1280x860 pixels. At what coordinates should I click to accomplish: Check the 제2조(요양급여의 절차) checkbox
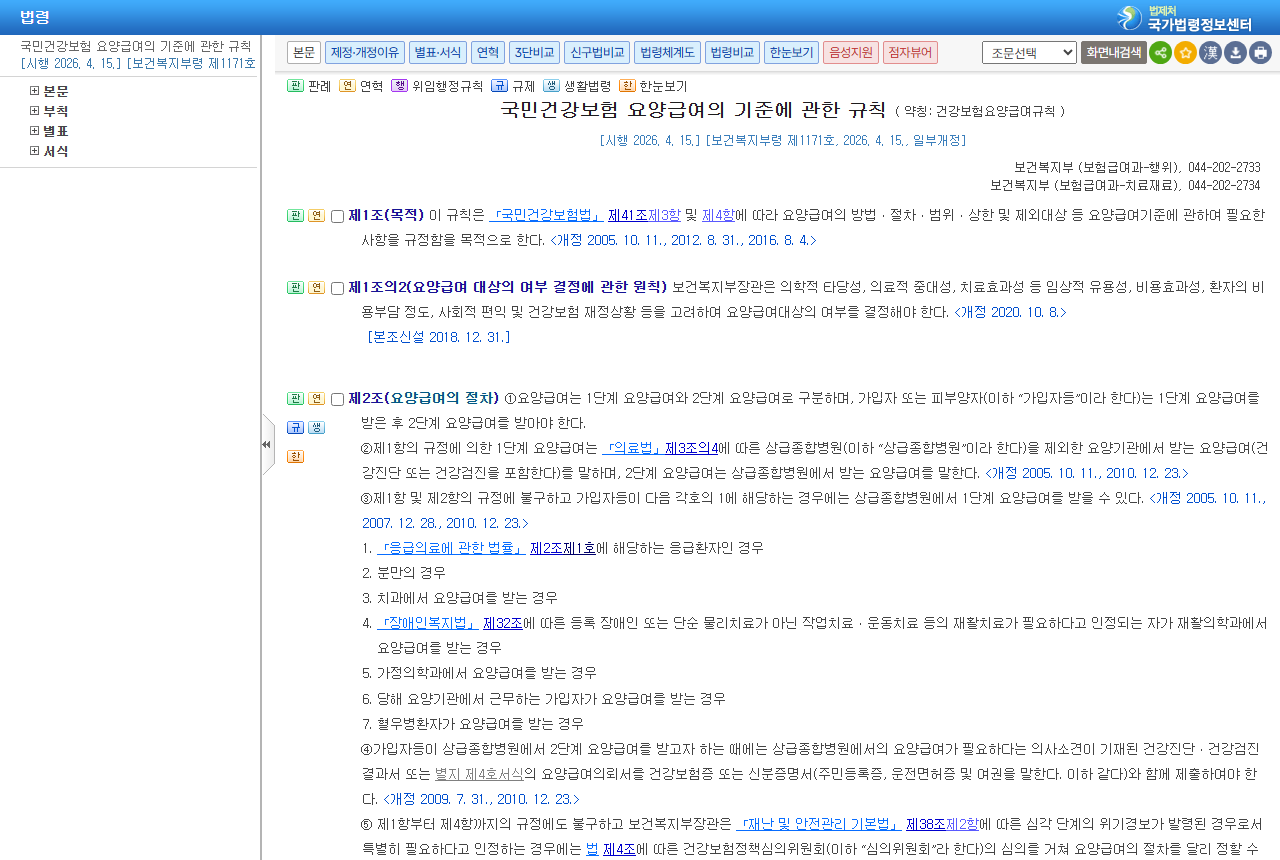click(x=337, y=399)
